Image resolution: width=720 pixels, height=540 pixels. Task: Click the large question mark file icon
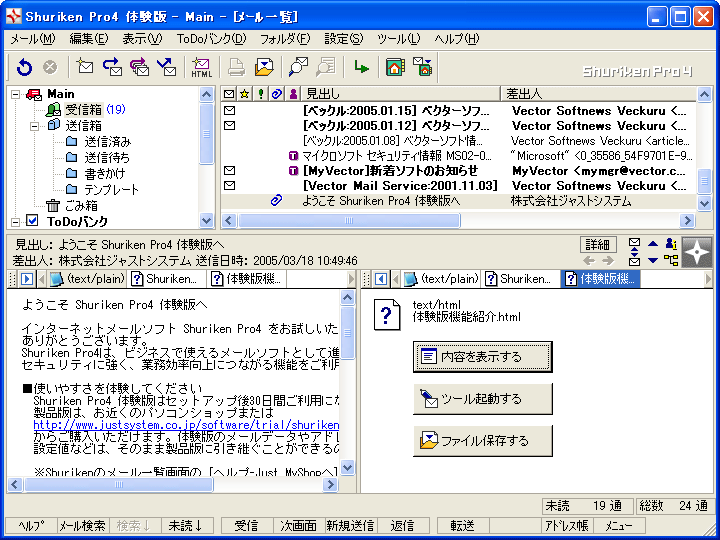point(387,315)
